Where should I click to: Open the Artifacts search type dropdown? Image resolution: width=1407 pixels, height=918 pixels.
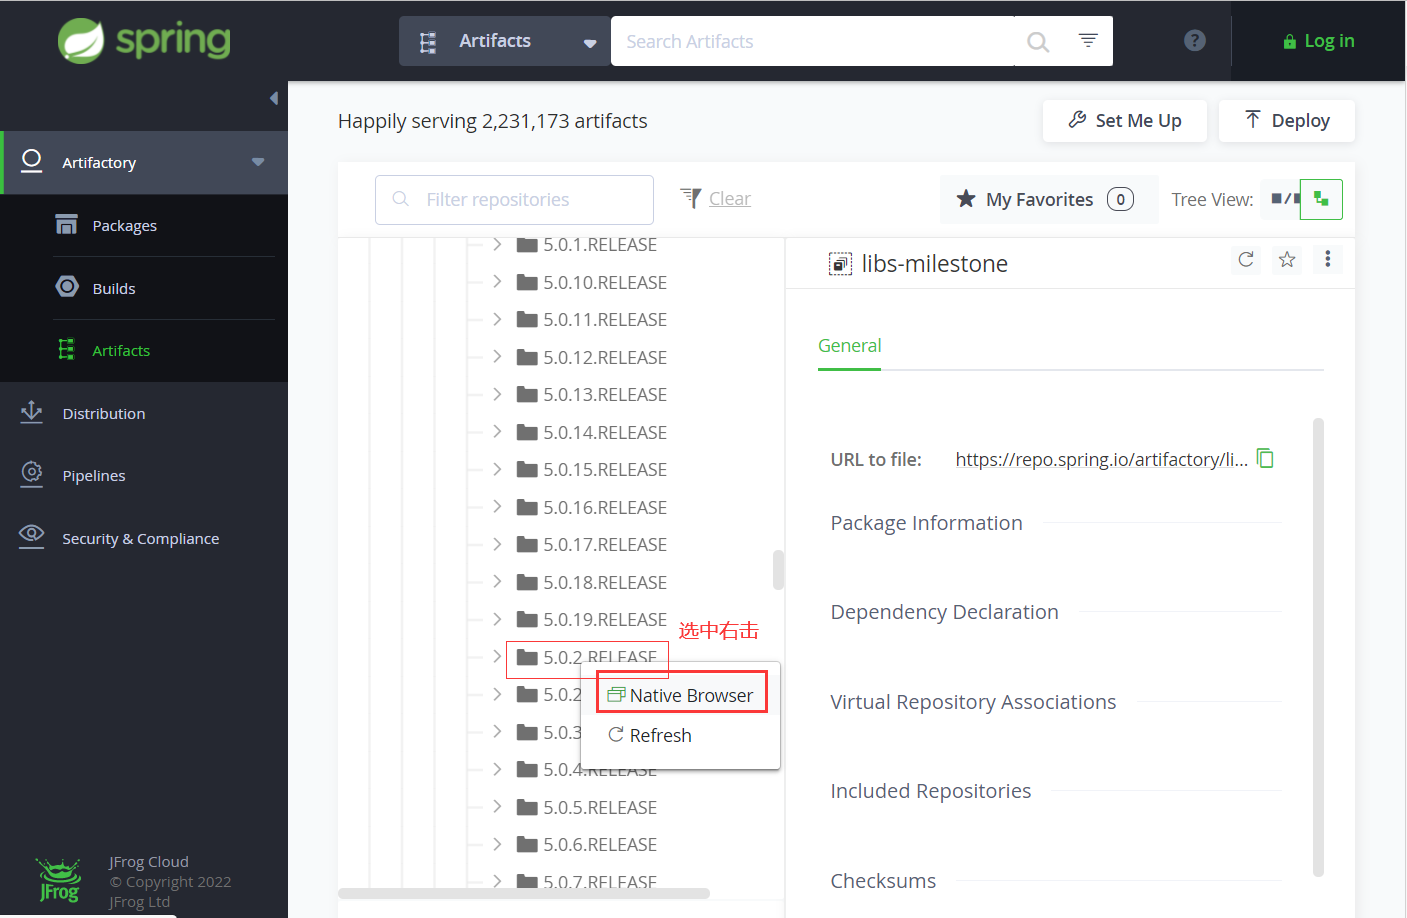click(505, 41)
